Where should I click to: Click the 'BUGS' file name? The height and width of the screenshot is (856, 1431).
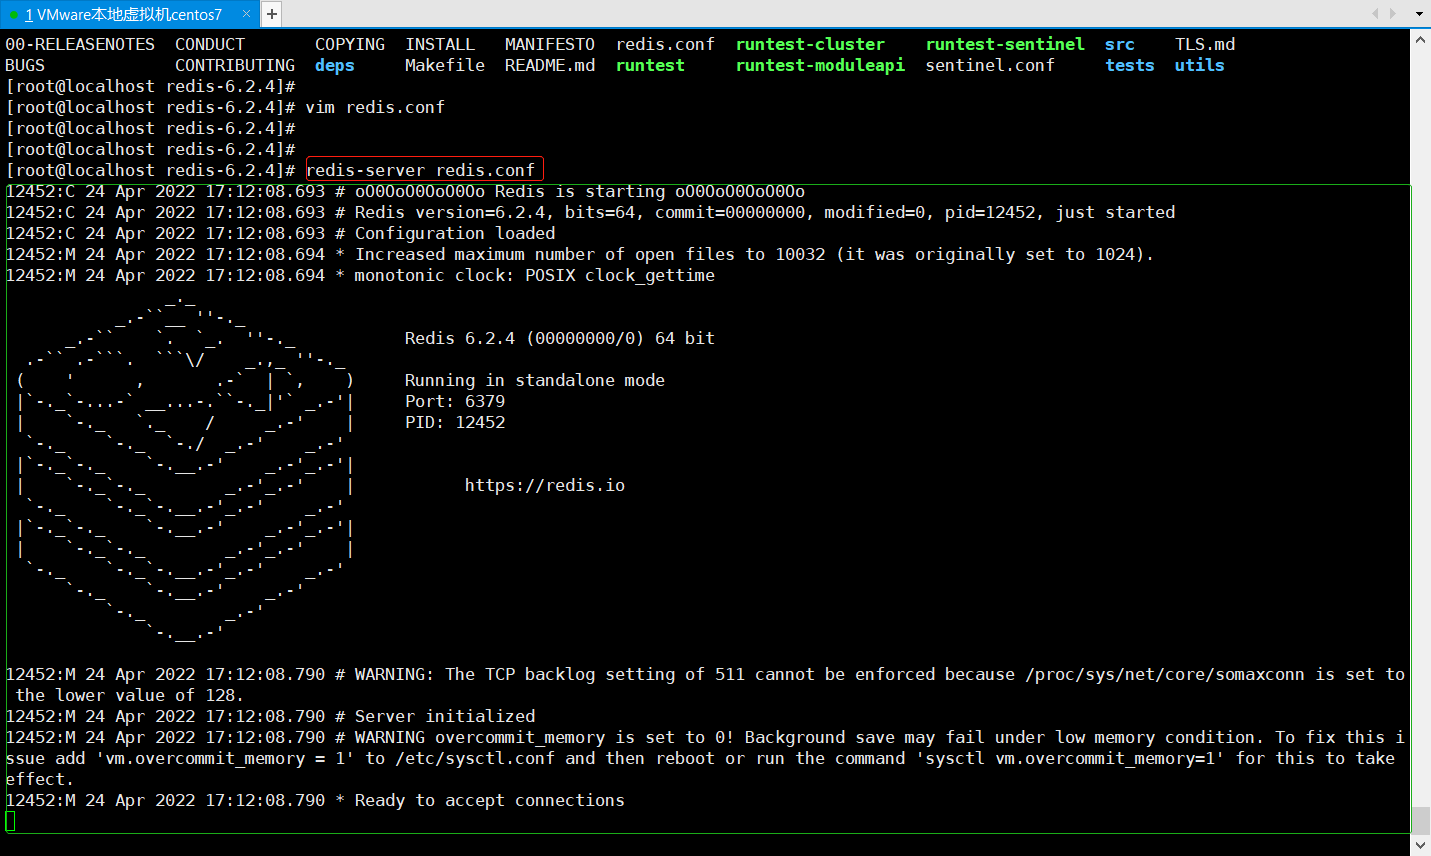pyautogui.click(x=25, y=65)
